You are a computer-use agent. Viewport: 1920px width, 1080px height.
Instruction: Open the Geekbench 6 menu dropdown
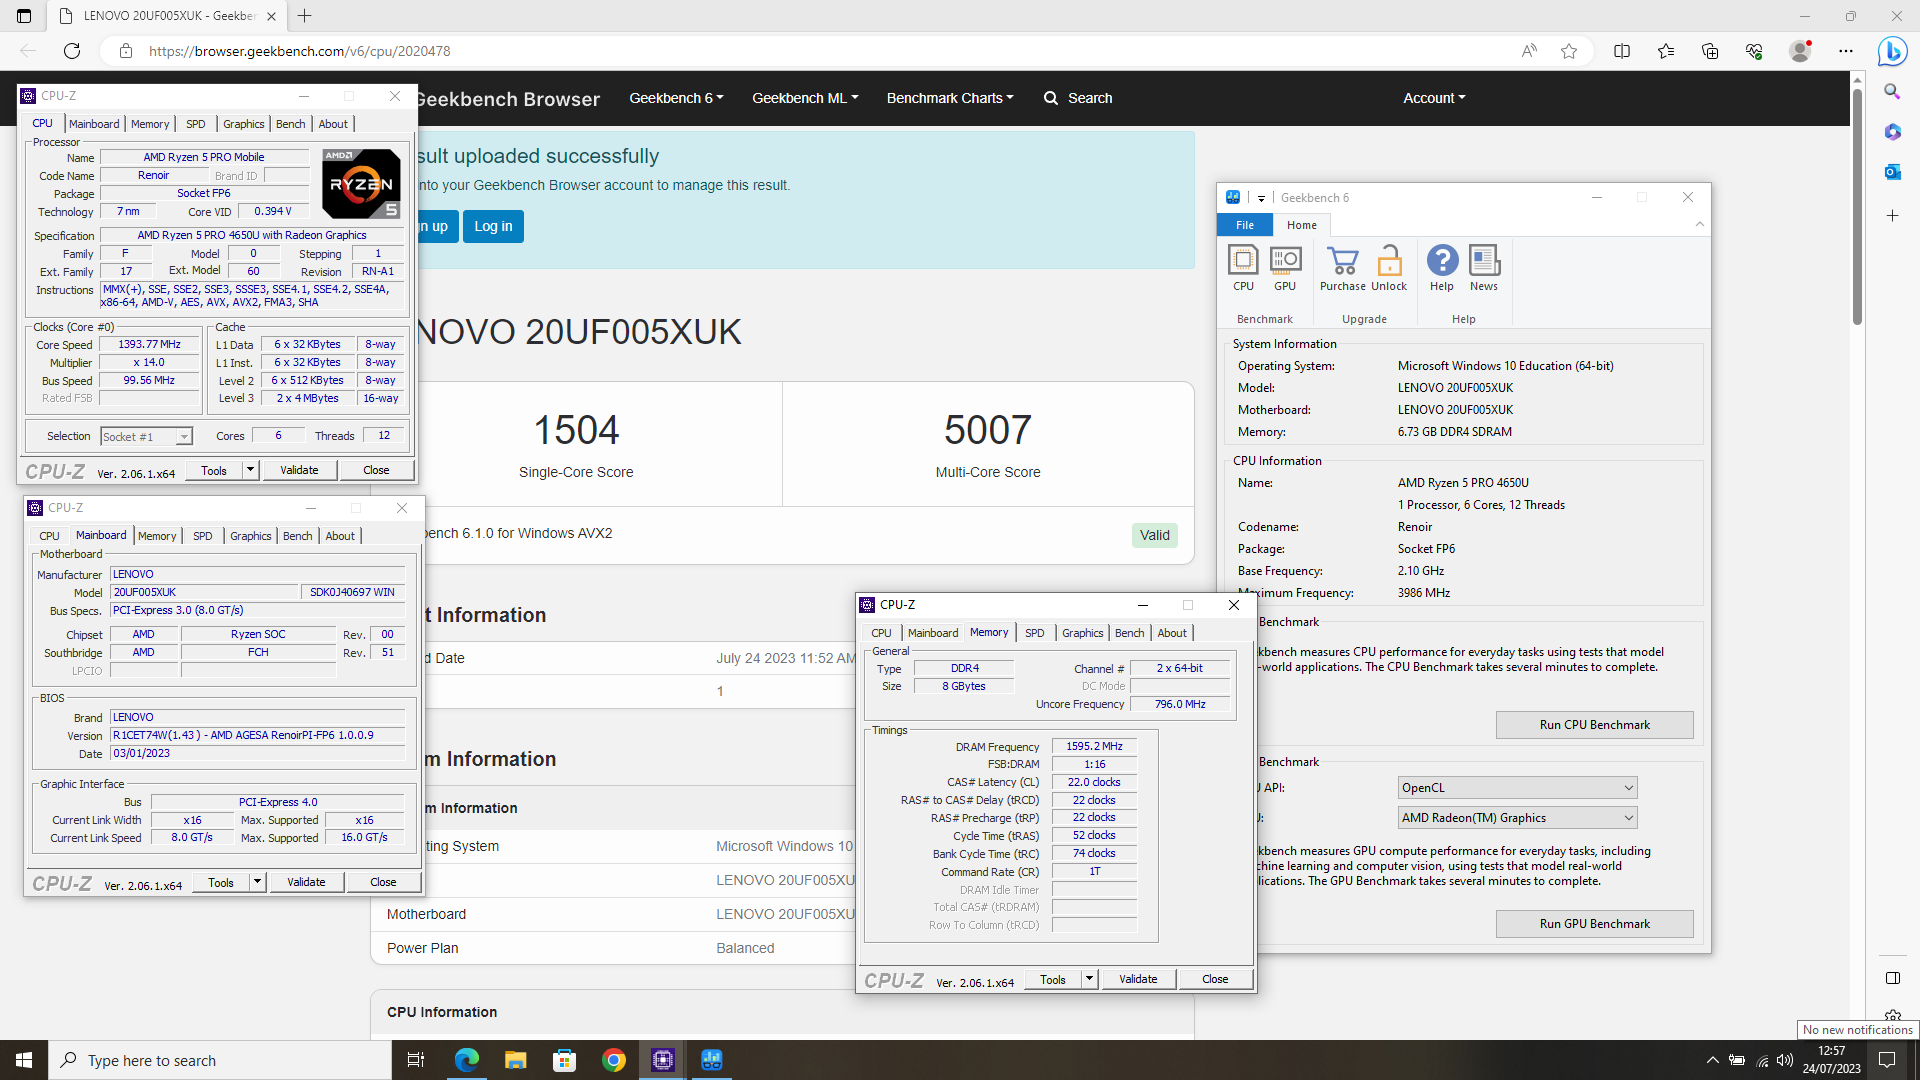(x=676, y=98)
